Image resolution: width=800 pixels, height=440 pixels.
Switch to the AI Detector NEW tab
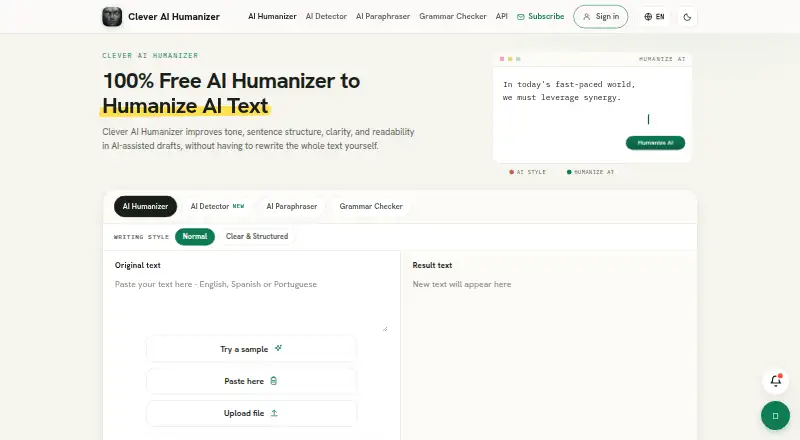[x=217, y=206]
